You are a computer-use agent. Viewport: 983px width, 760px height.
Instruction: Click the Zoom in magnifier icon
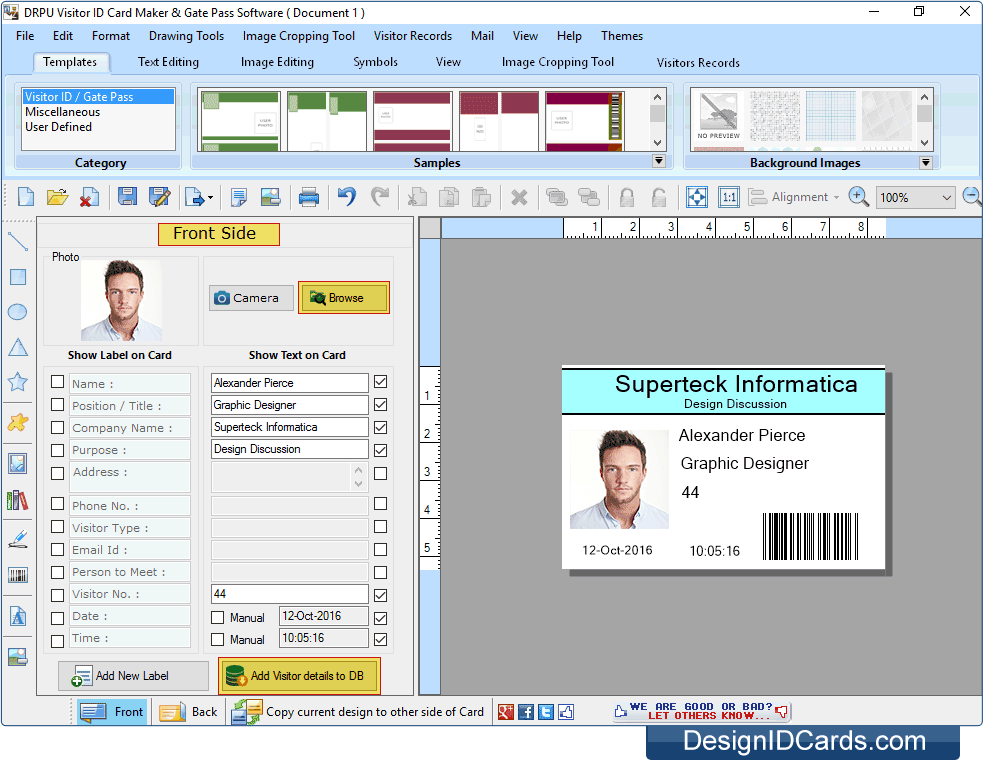click(x=858, y=197)
